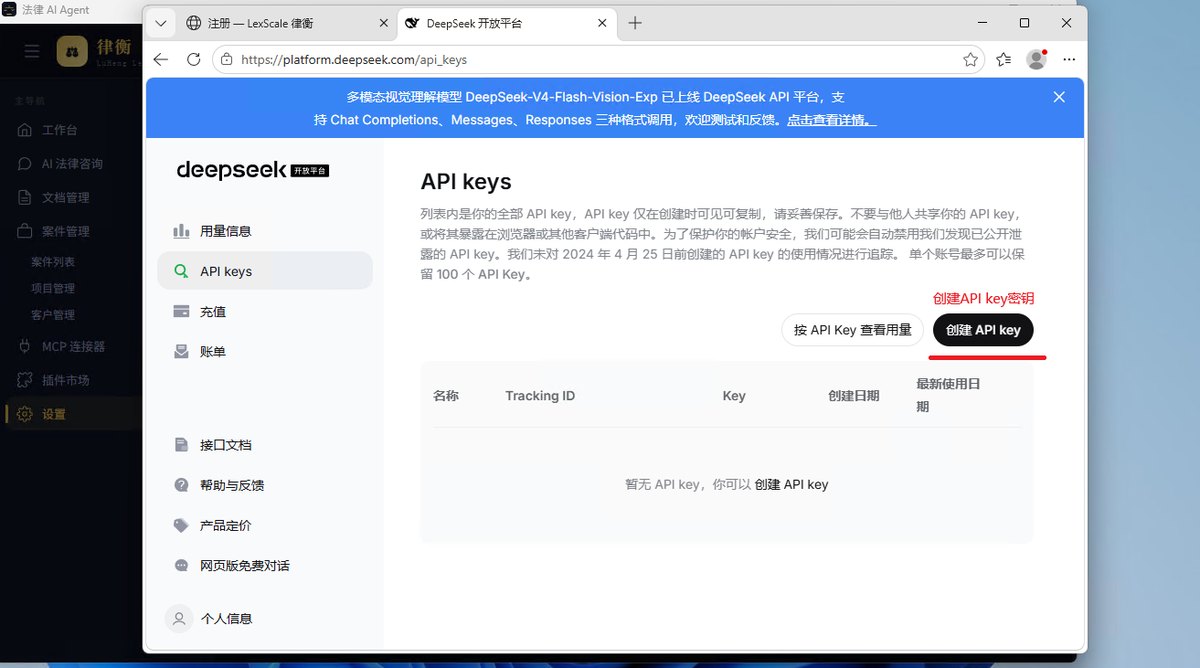Click the deepseek 开放平台 logo
Viewport: 1200px width, 668px height.
click(253, 170)
